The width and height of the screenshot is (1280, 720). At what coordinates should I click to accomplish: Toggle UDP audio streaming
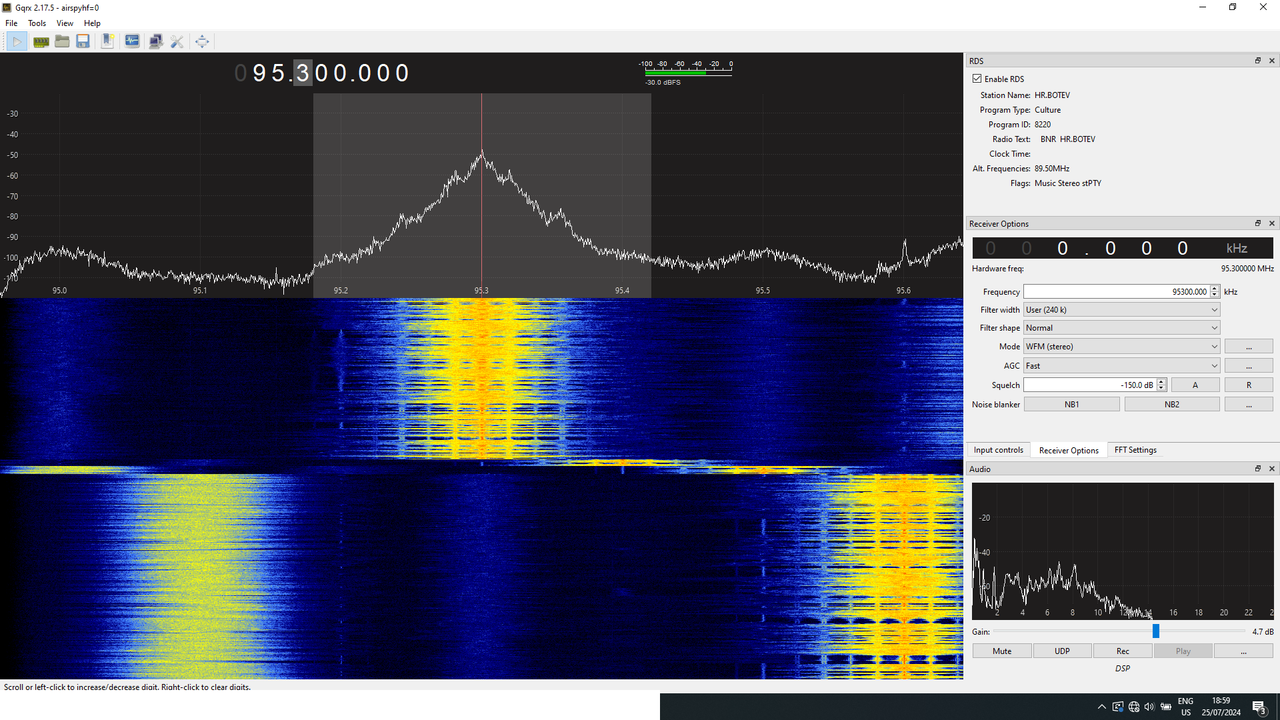pyautogui.click(x=1062, y=651)
